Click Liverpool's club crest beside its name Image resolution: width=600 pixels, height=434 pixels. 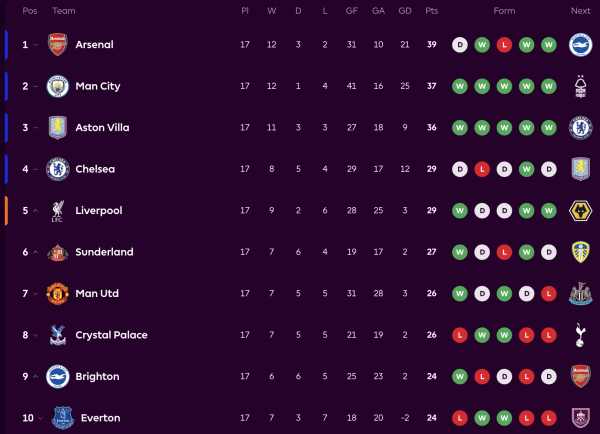tap(57, 211)
